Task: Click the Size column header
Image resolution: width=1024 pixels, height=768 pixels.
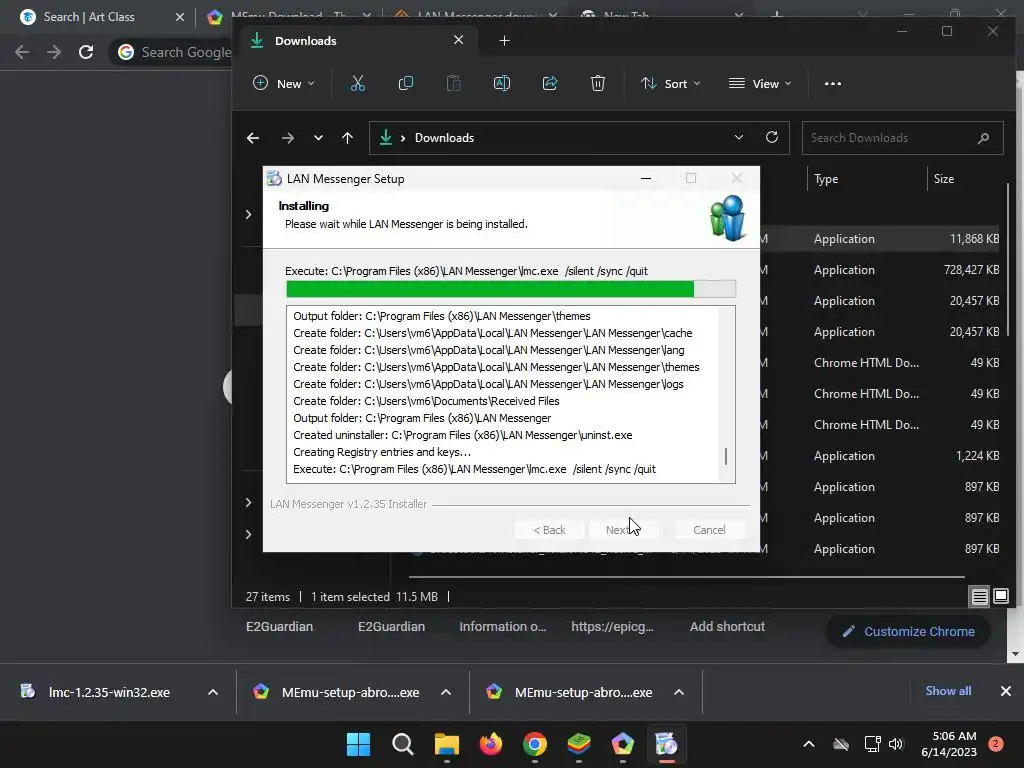Action: point(944,179)
